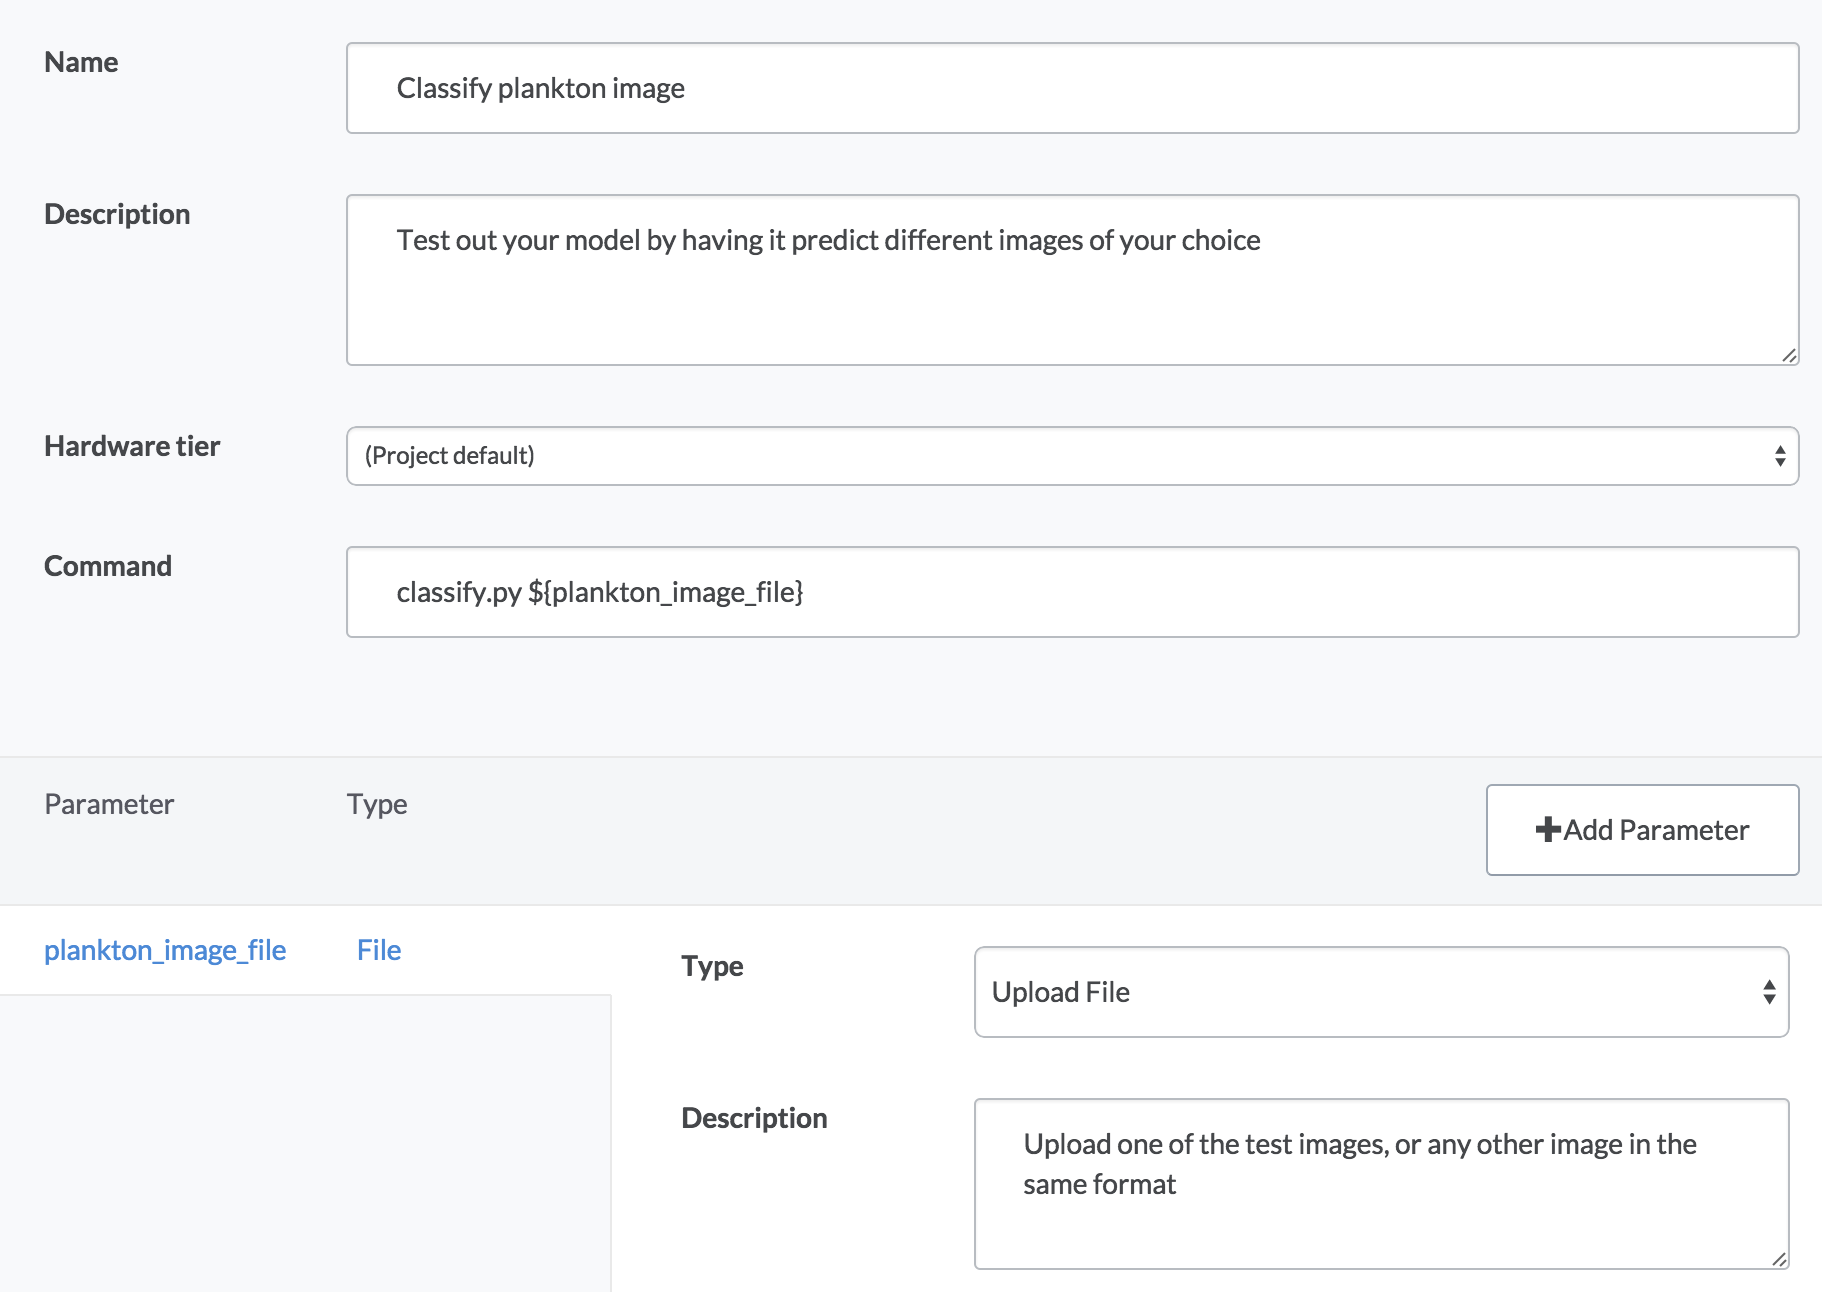Select the plankton_image_file parameter link
Image resolution: width=1822 pixels, height=1292 pixels.
click(165, 950)
